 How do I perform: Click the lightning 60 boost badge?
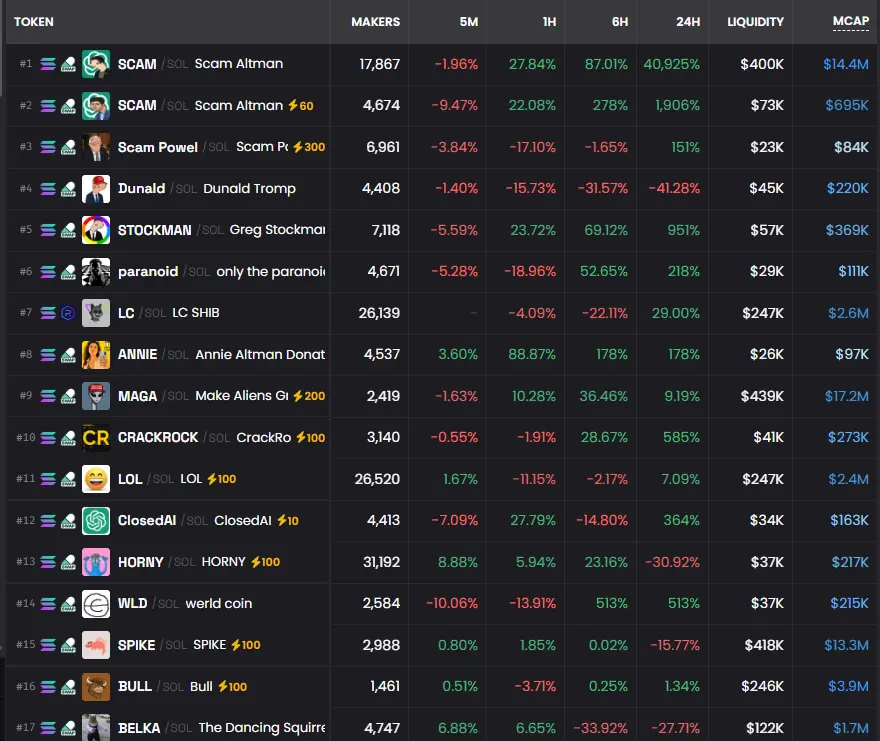(x=301, y=106)
